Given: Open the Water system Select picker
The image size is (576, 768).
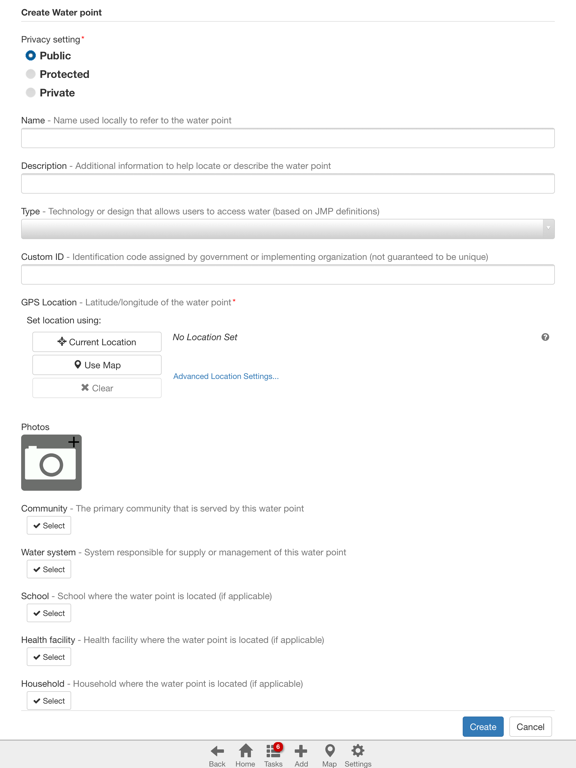Looking at the screenshot, I should pyautogui.click(x=49, y=569).
